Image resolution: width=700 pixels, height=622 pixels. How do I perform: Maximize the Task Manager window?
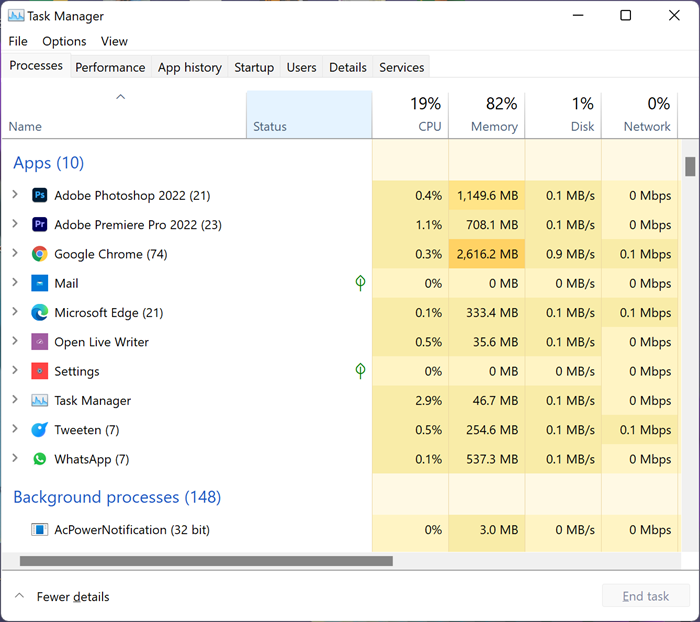tap(625, 16)
